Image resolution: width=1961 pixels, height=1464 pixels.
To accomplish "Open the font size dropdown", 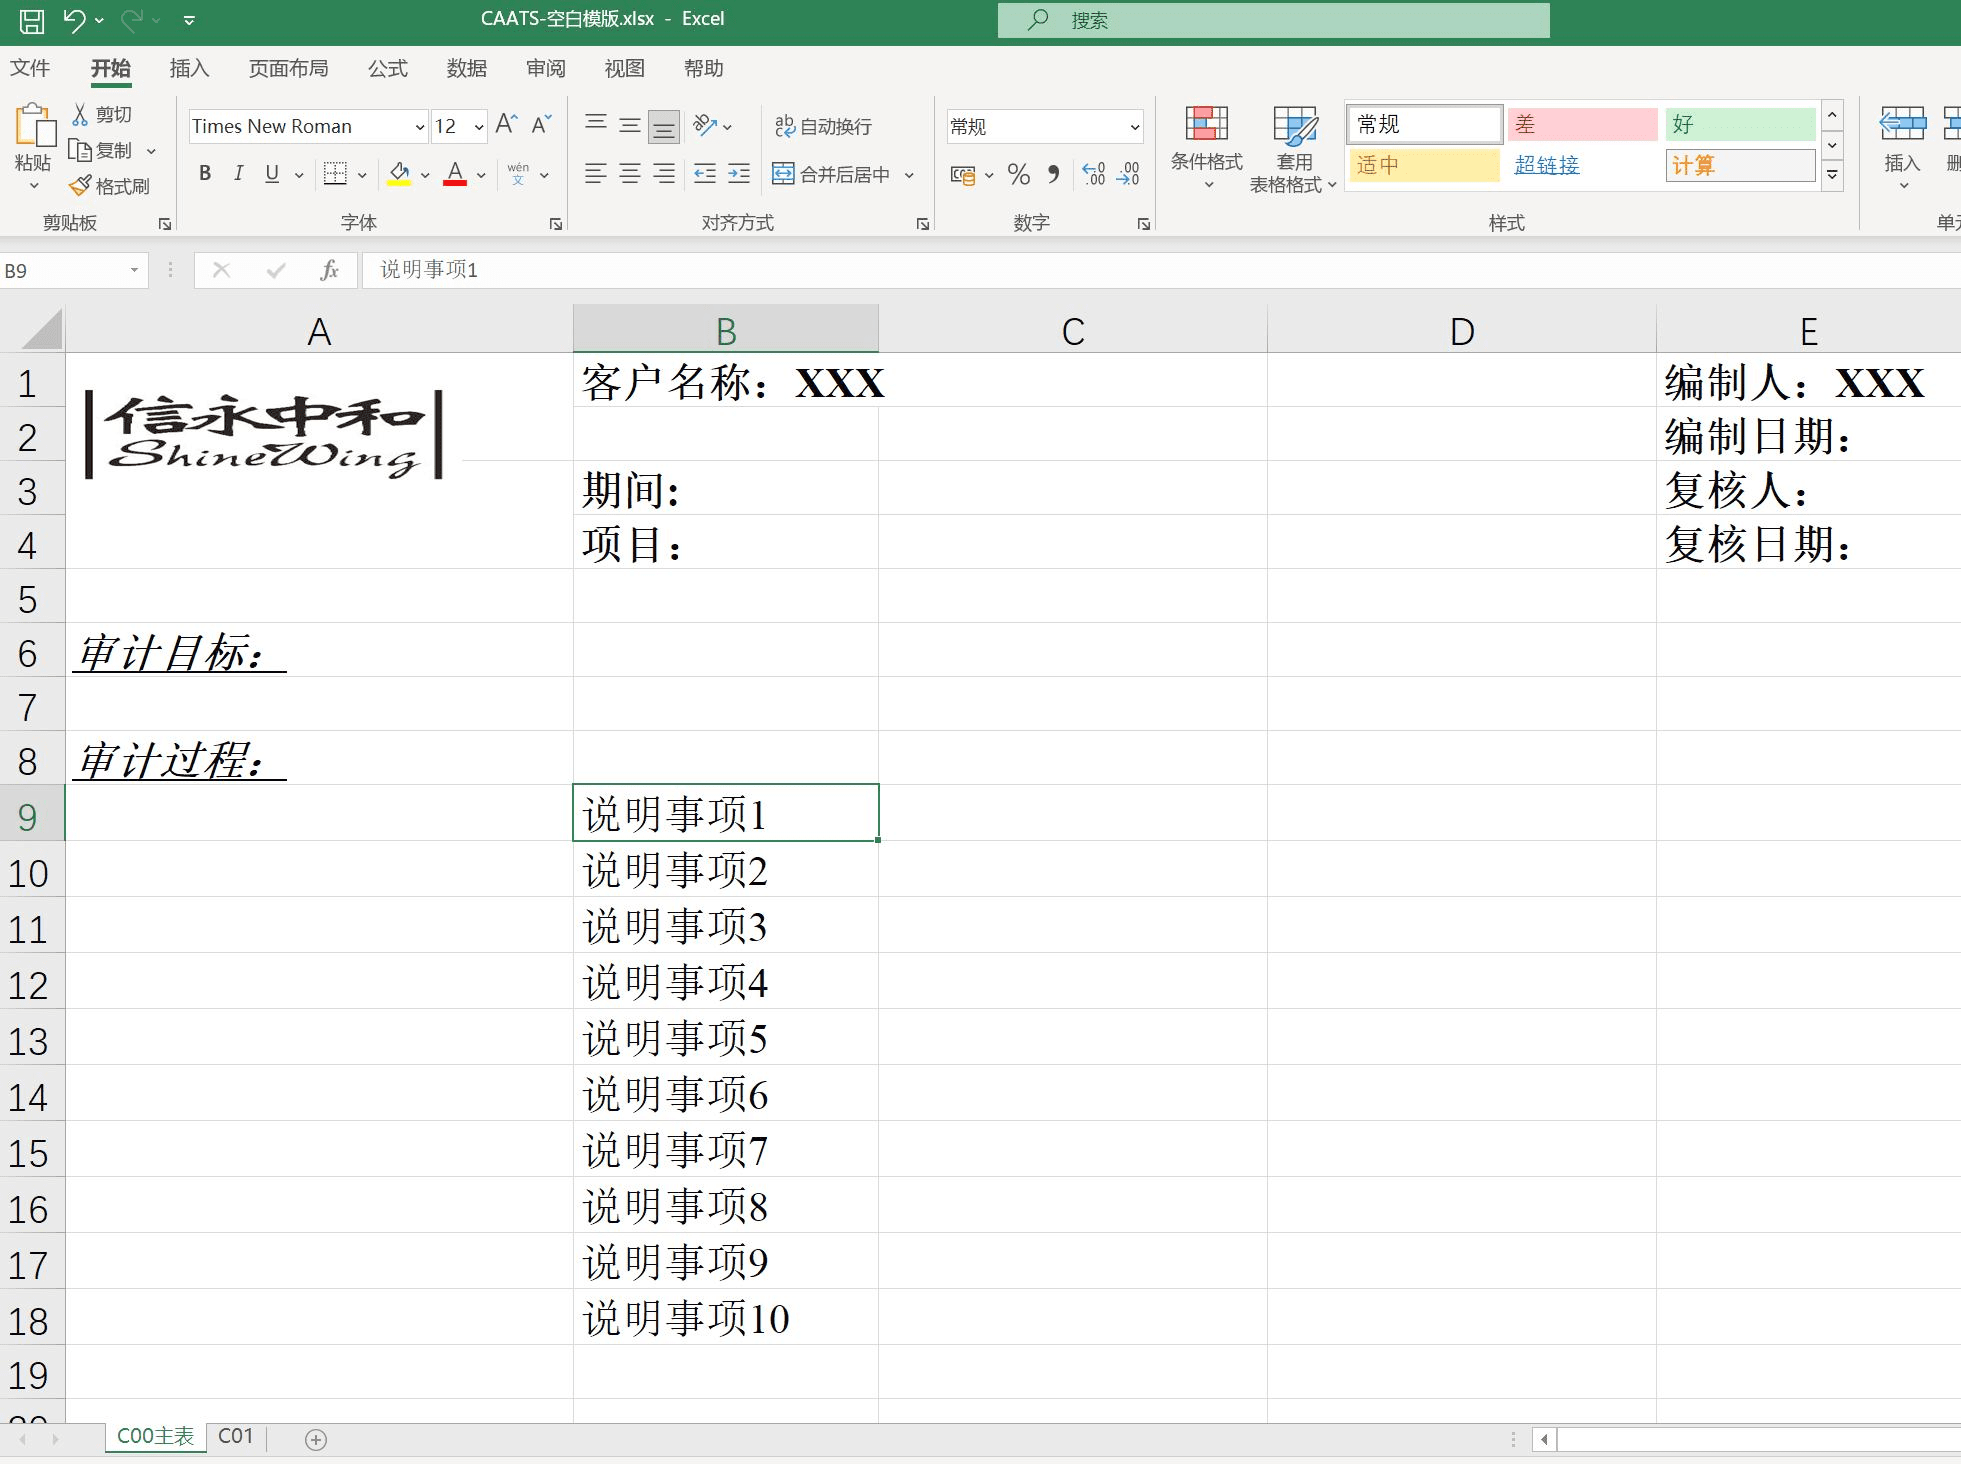I will coord(479,126).
